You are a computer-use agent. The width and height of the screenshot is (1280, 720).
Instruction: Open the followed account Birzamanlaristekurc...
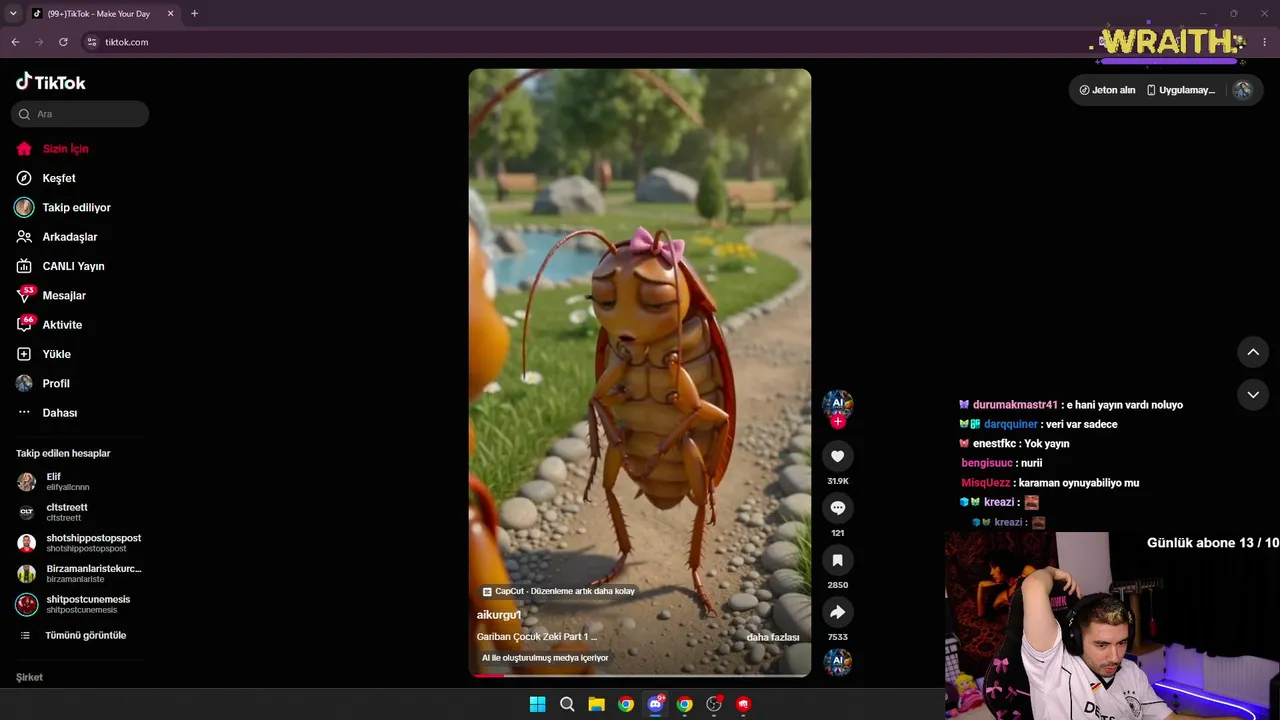click(x=80, y=574)
